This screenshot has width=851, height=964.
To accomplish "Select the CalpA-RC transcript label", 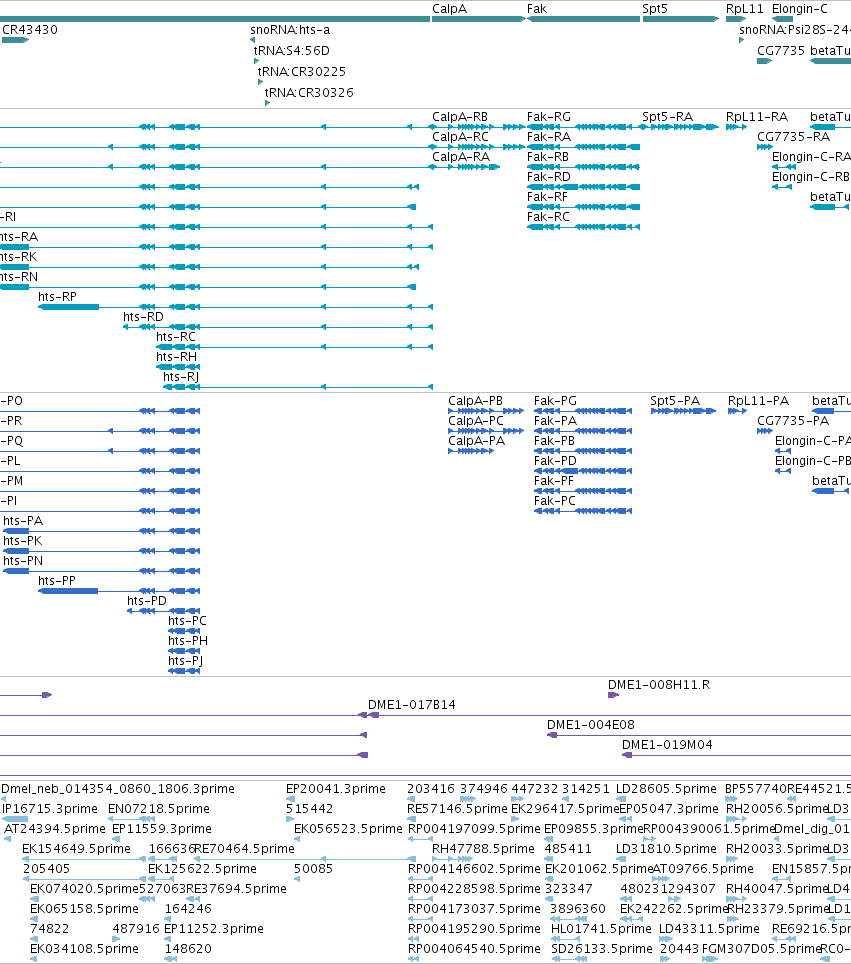I will 461,136.
